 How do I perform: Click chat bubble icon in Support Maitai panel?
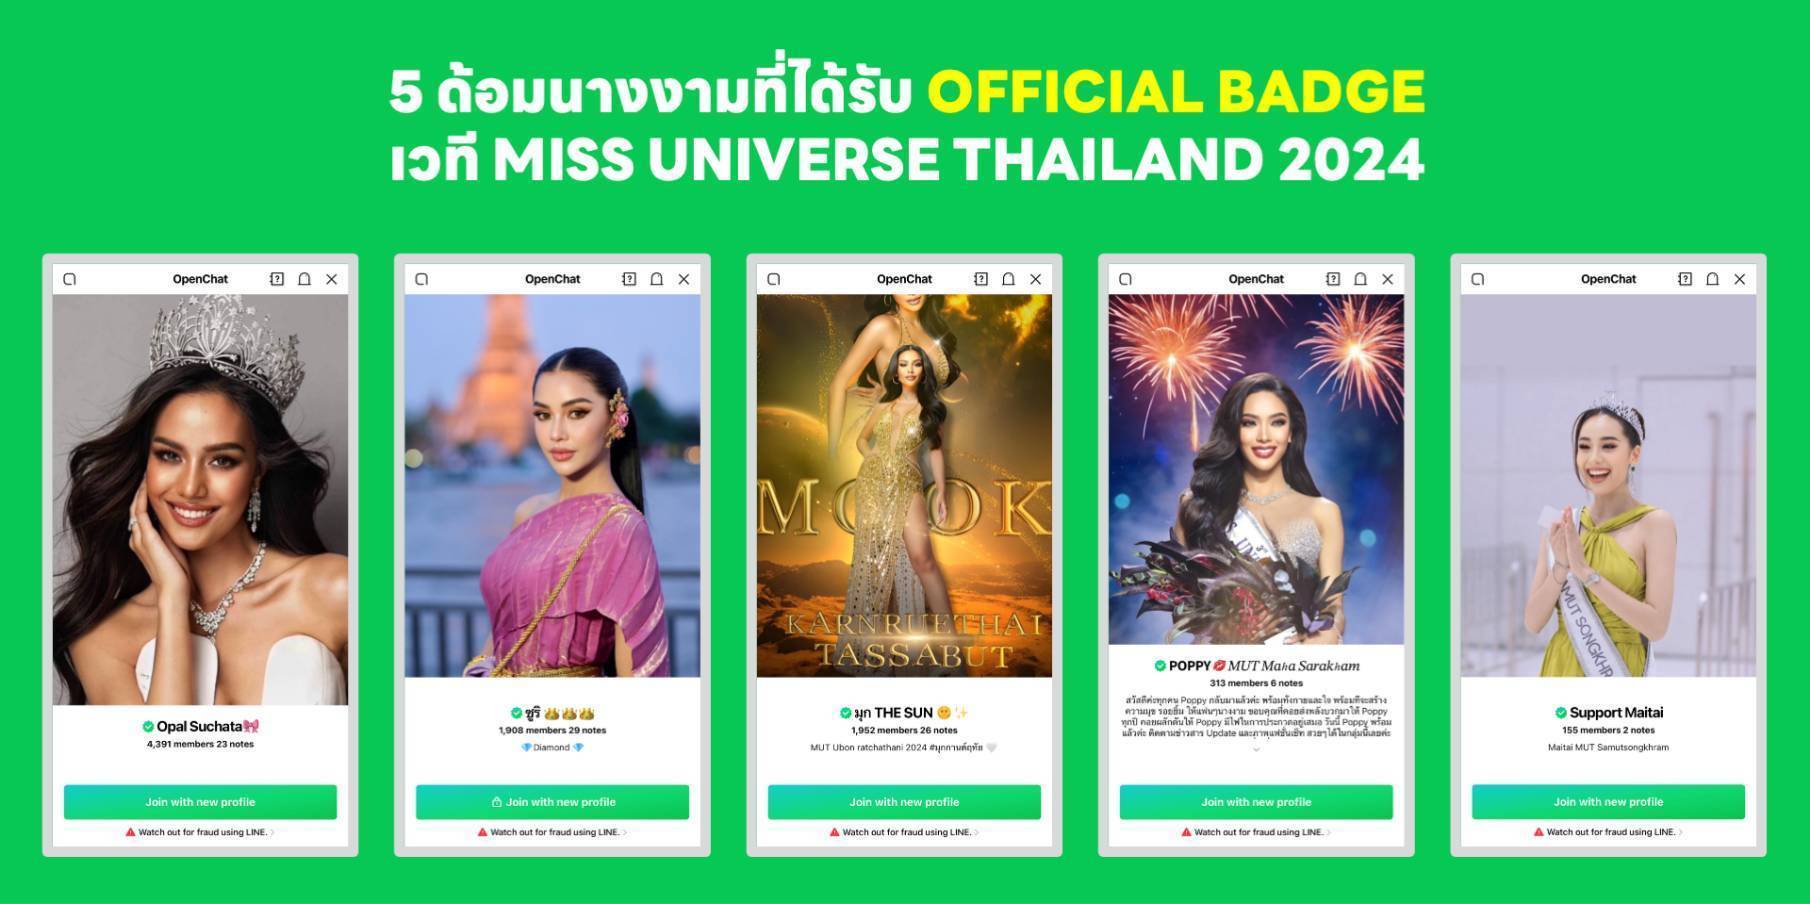tap(1478, 279)
